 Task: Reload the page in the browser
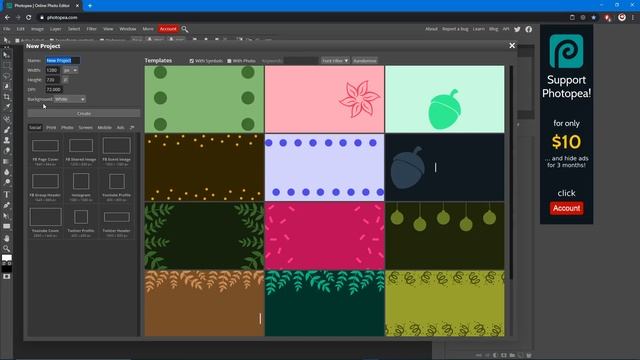(x=29, y=18)
